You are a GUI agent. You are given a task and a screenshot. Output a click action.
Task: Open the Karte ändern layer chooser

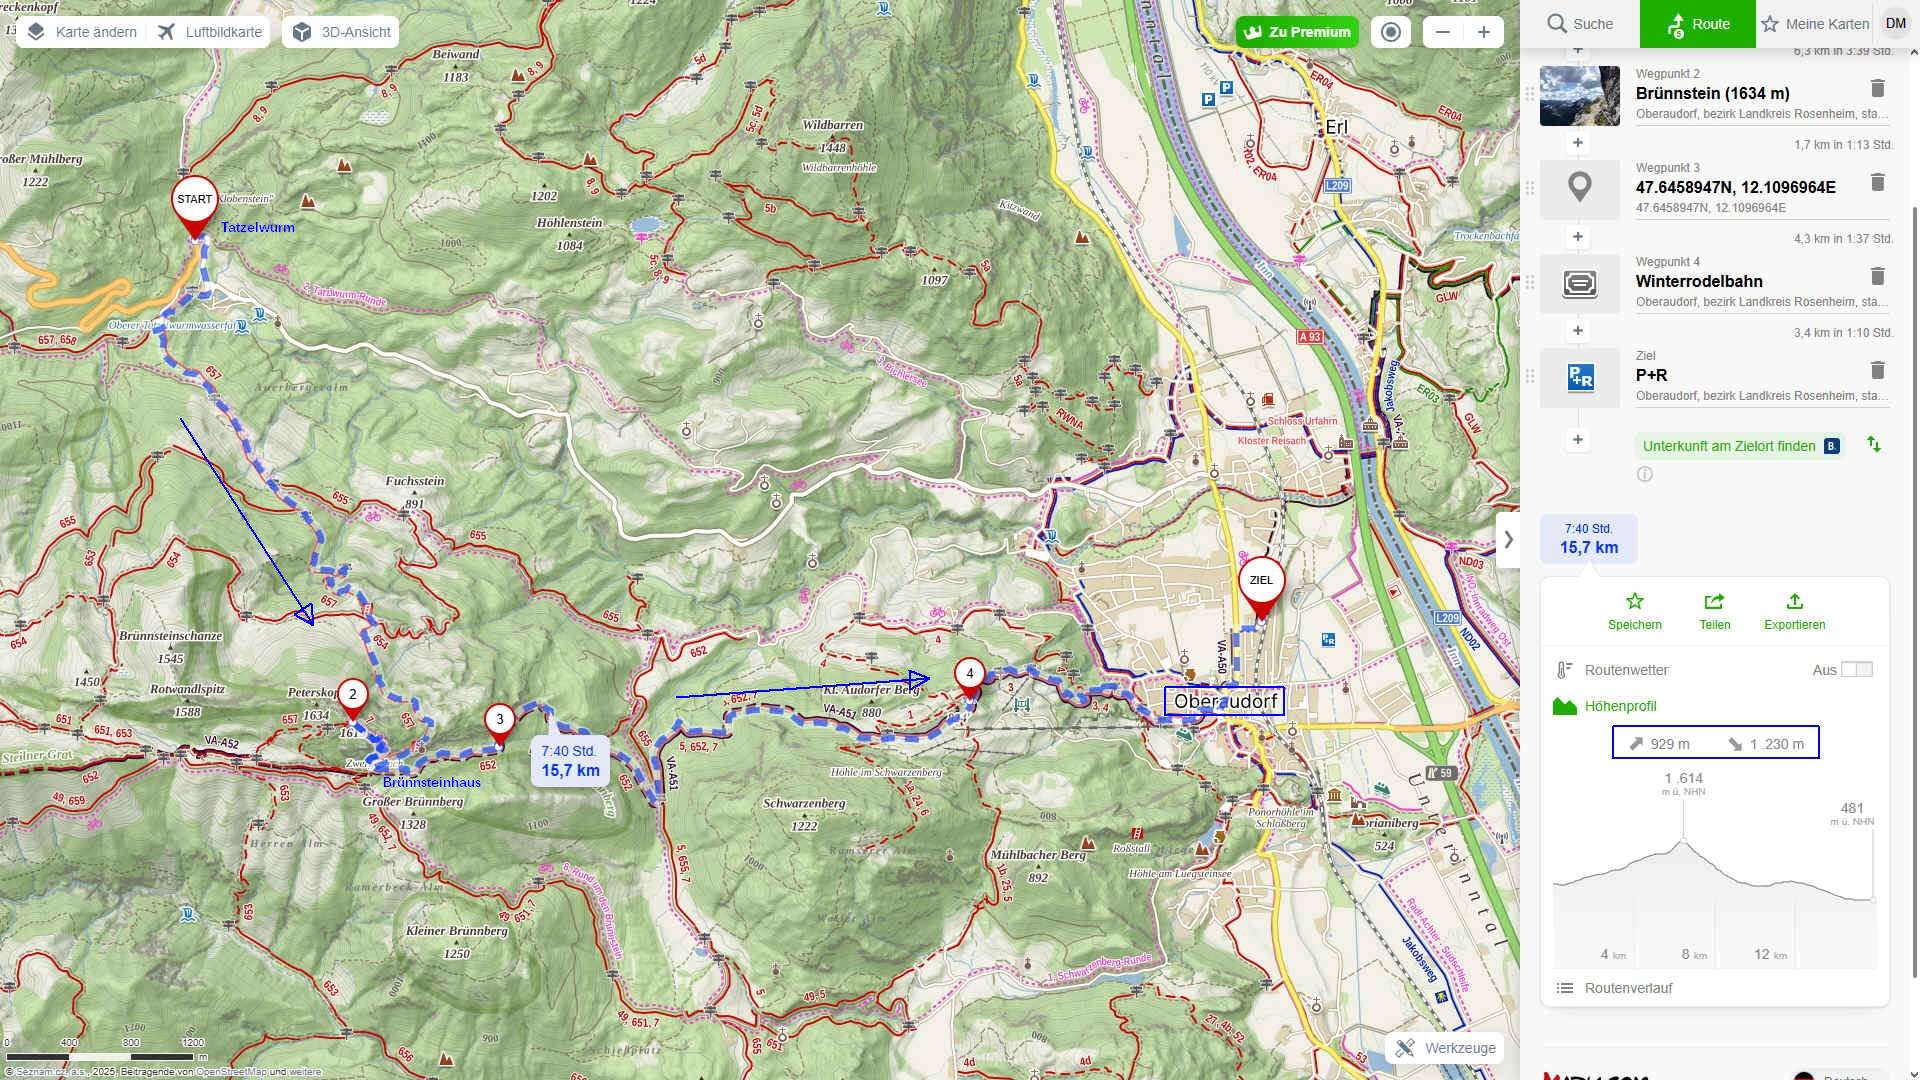82,32
